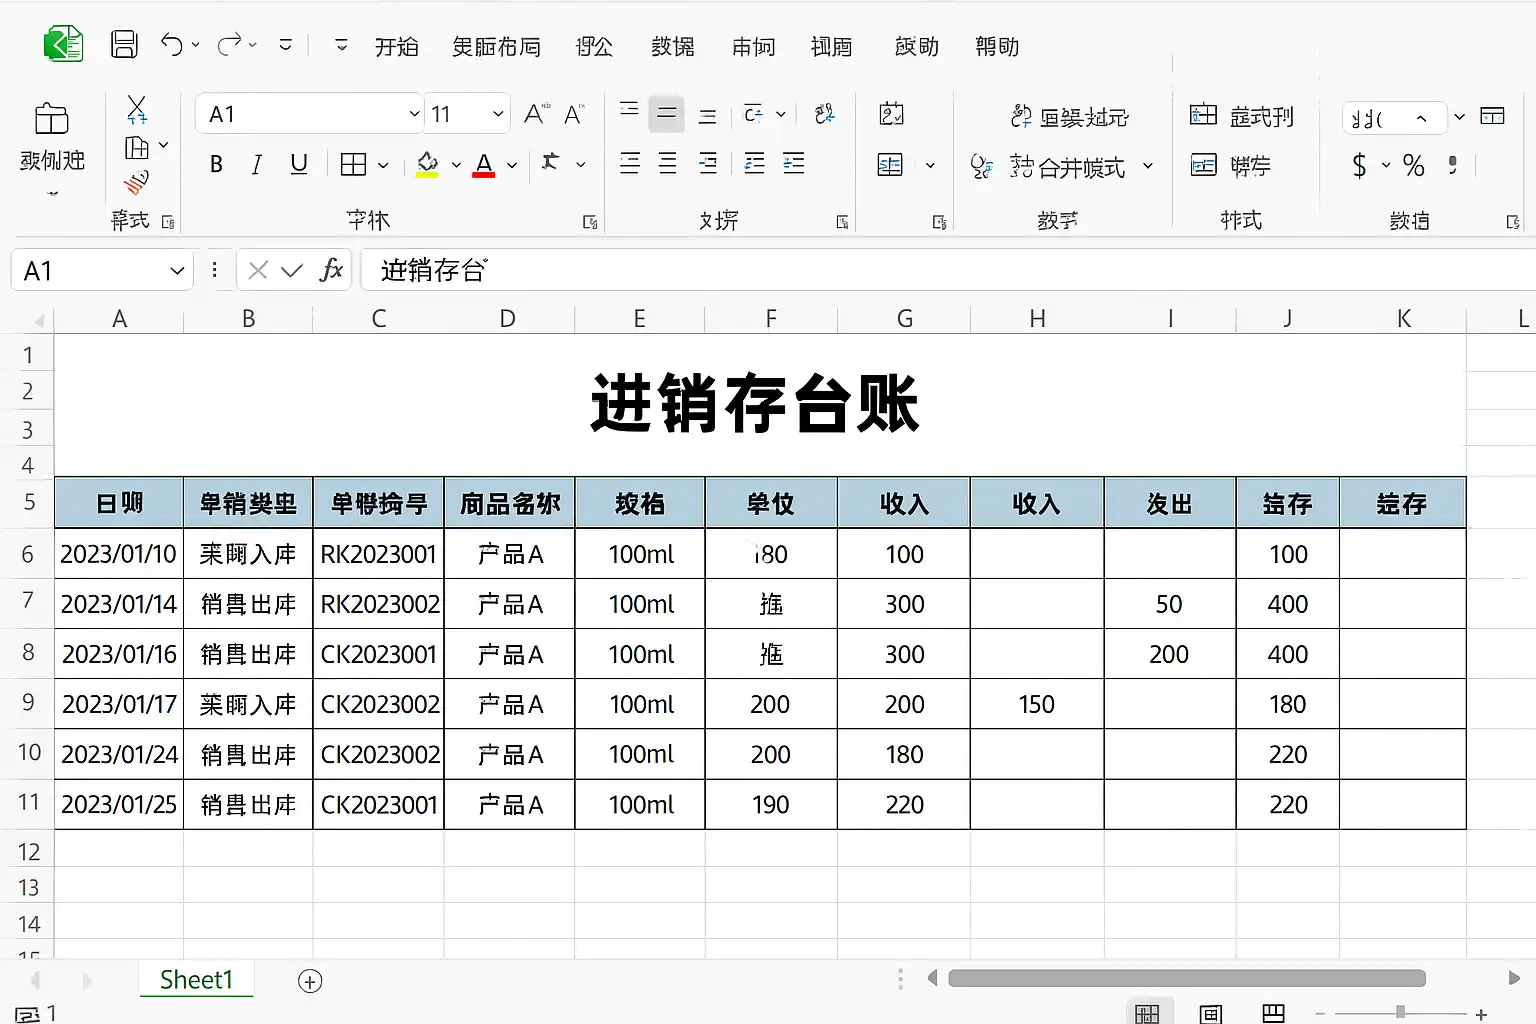Toggle Bold formatting
1536x1024 pixels.
[216, 164]
